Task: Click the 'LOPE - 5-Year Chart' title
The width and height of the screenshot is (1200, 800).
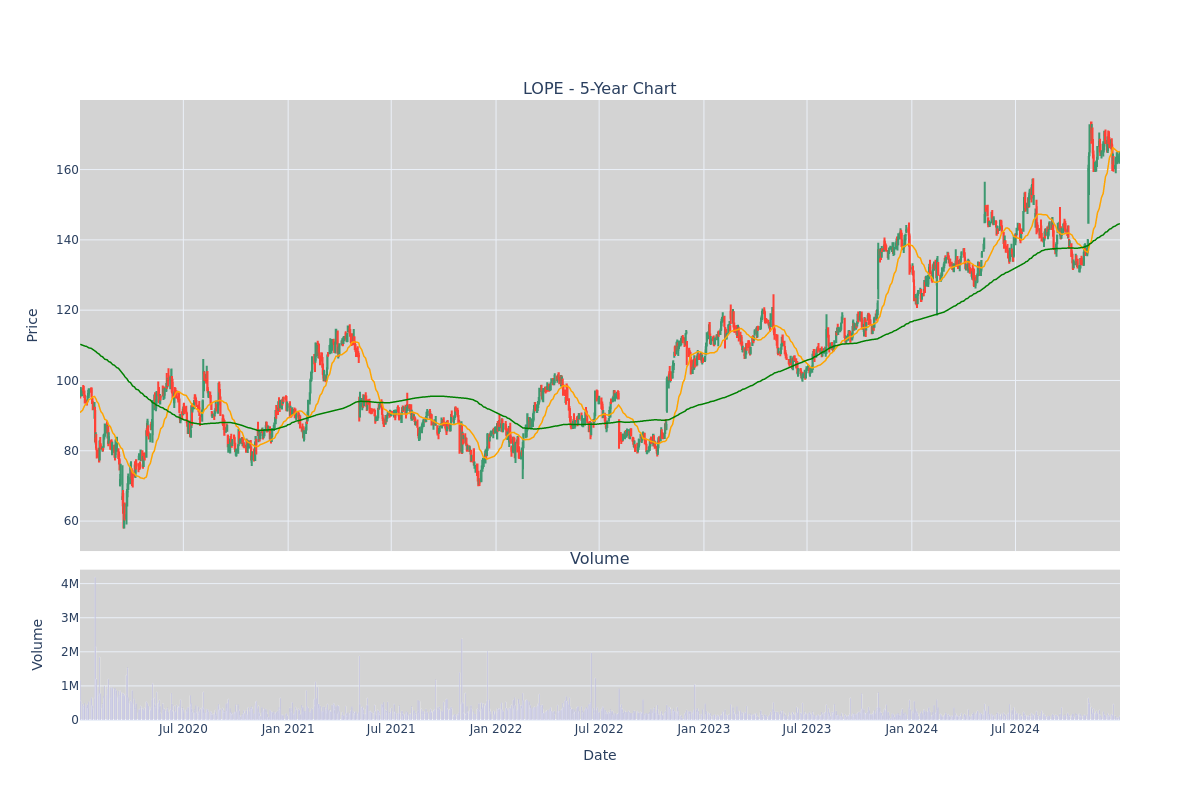Action: (x=599, y=89)
